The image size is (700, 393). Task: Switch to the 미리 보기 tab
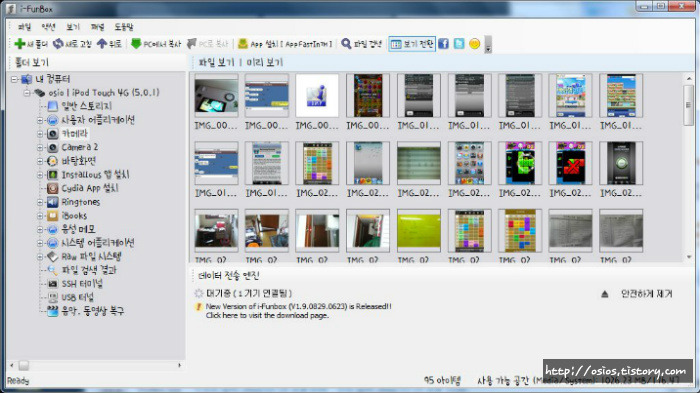[x=265, y=63]
